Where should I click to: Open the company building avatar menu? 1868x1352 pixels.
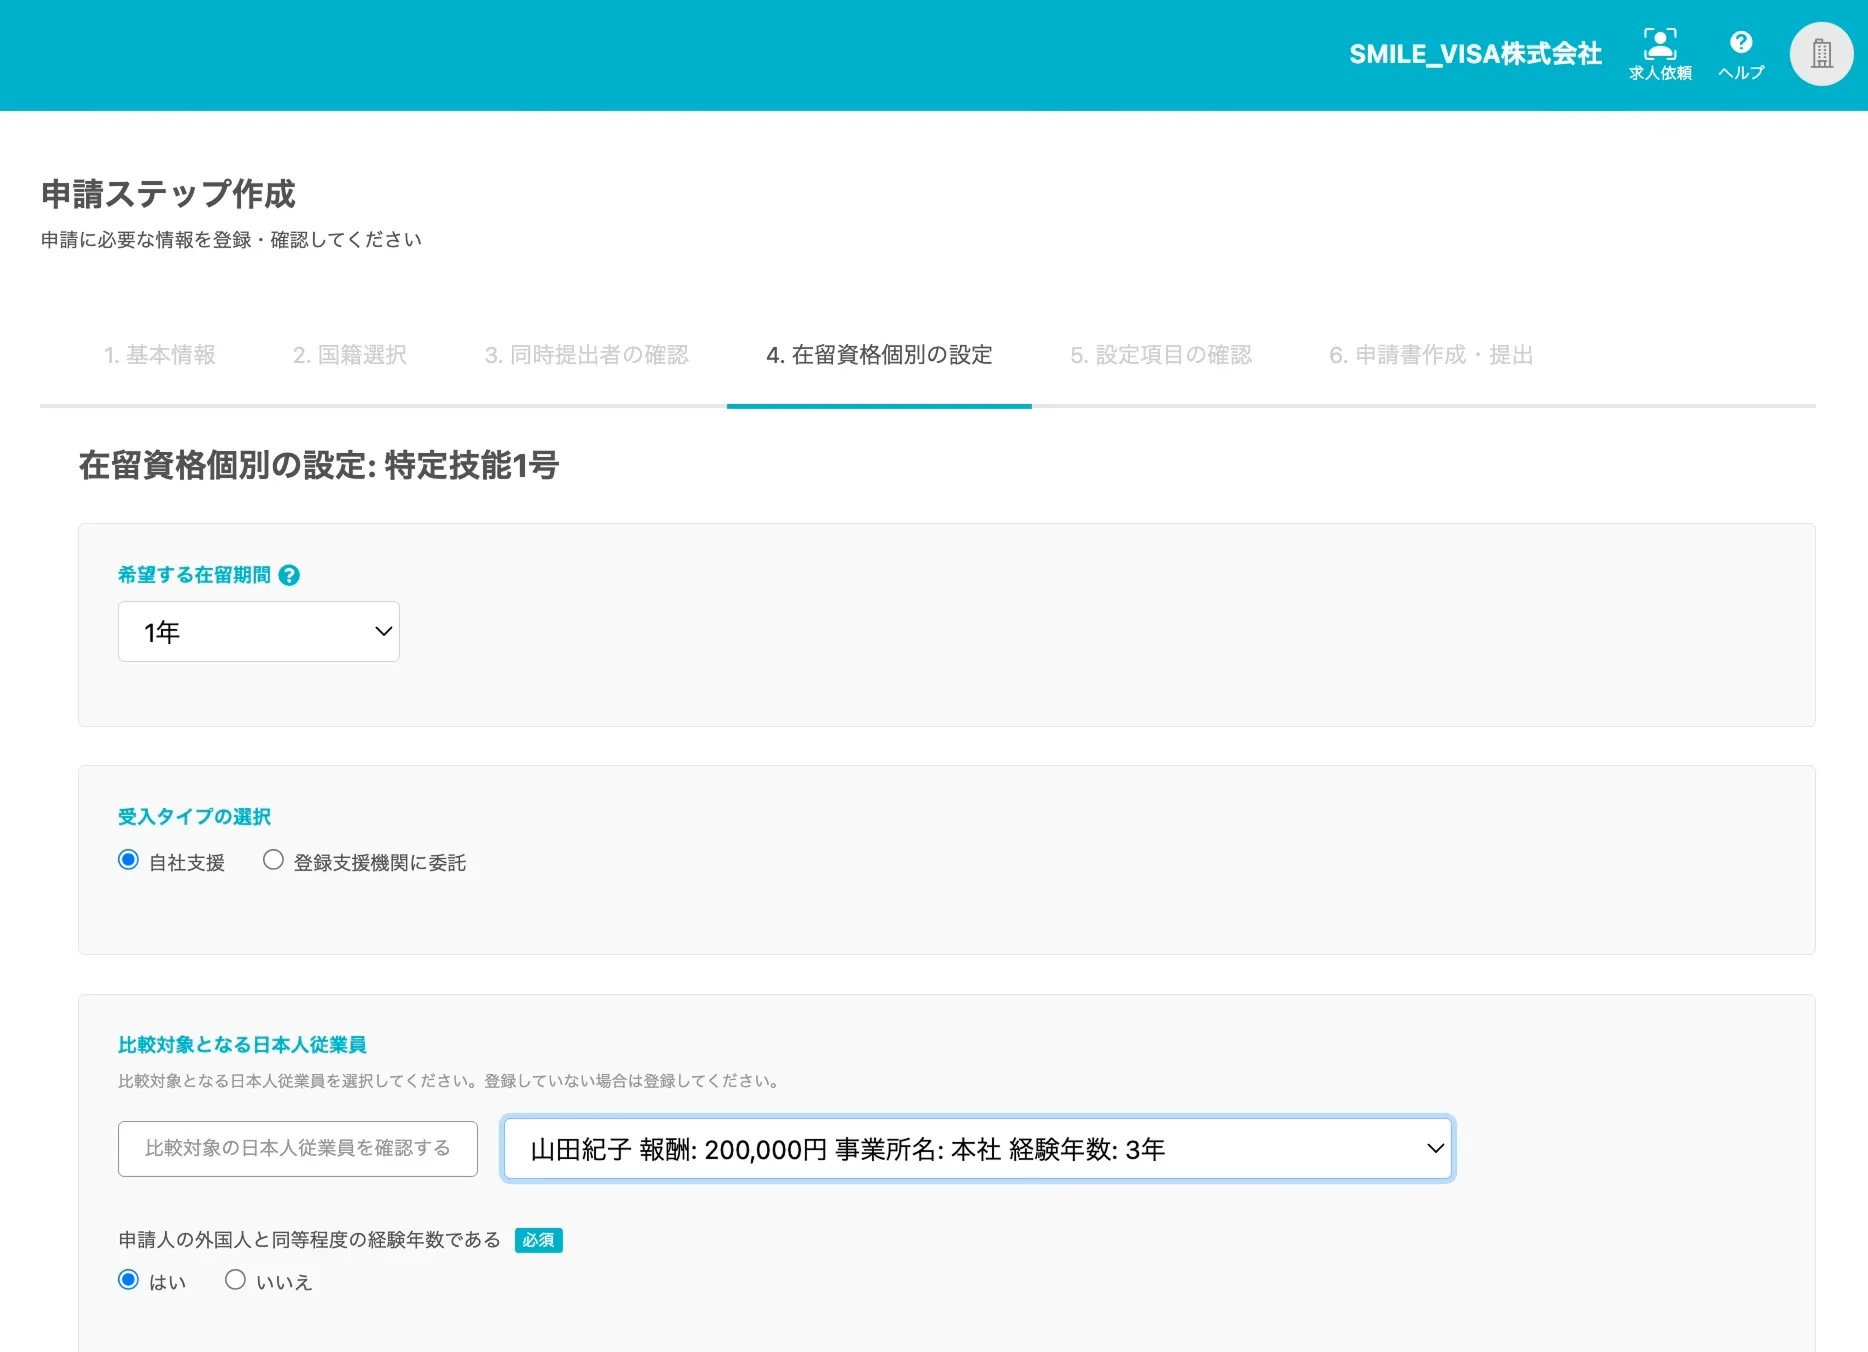click(1821, 54)
